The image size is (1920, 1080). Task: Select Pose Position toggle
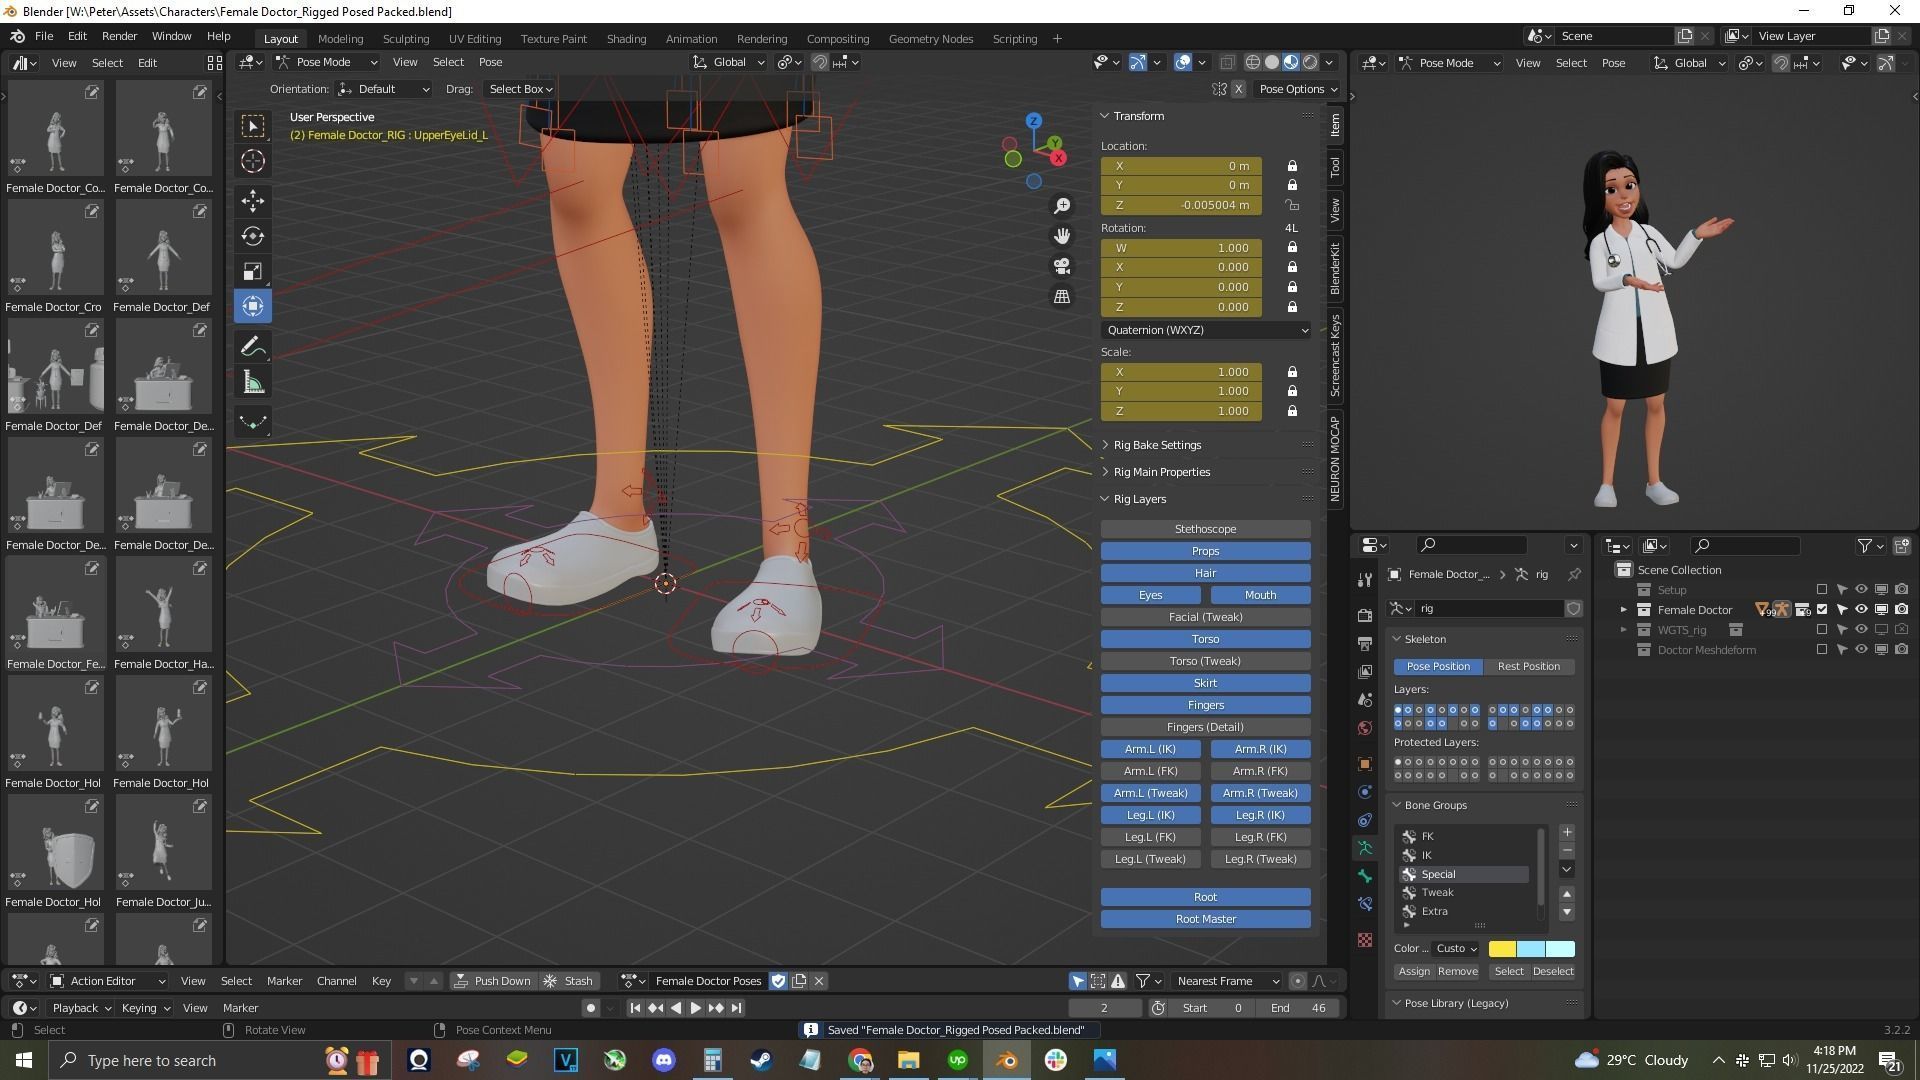[1438, 666]
